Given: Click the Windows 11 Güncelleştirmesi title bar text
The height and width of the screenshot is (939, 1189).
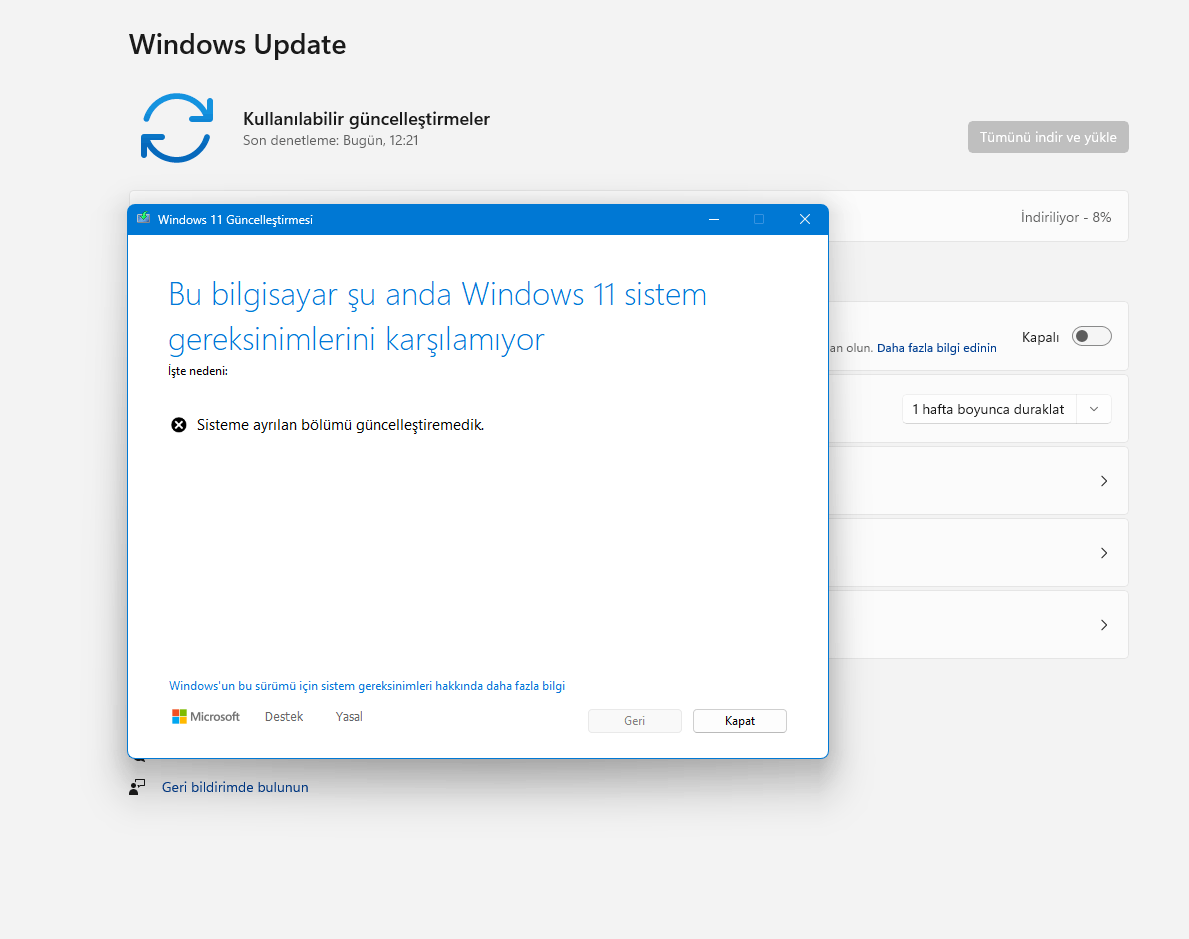Looking at the screenshot, I should pos(235,219).
